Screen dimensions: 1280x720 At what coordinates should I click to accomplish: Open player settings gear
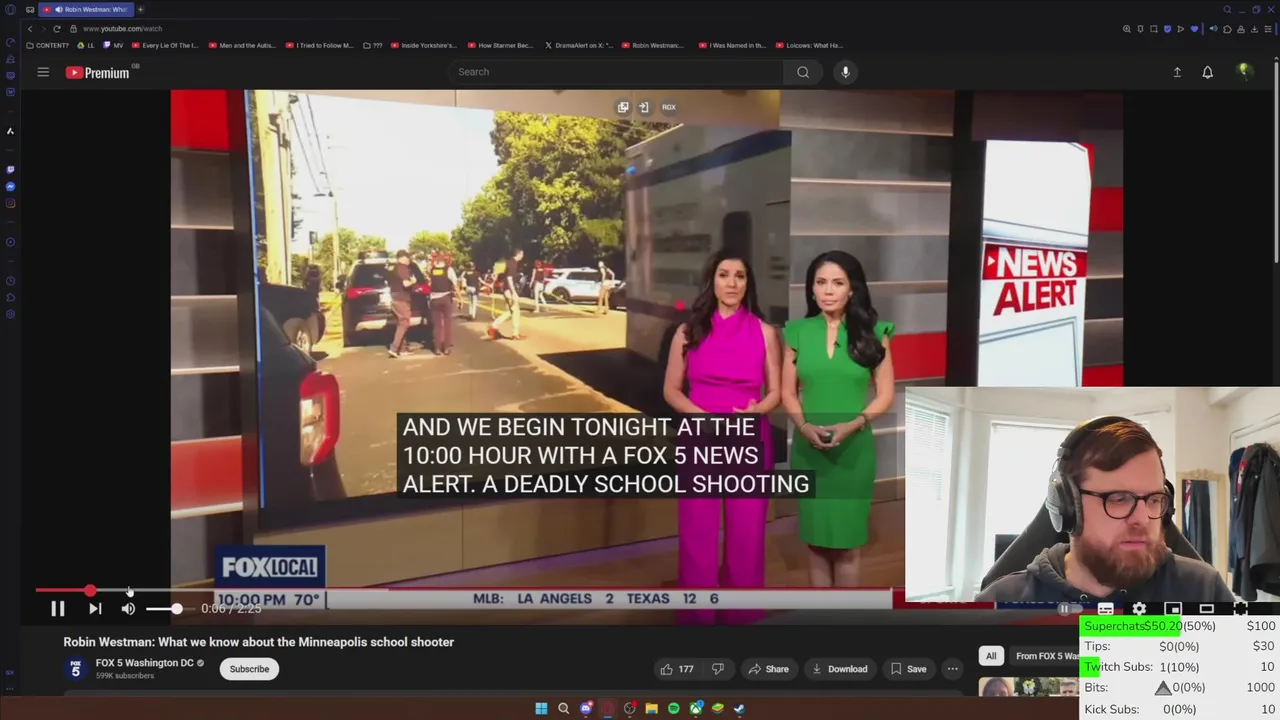click(1139, 608)
